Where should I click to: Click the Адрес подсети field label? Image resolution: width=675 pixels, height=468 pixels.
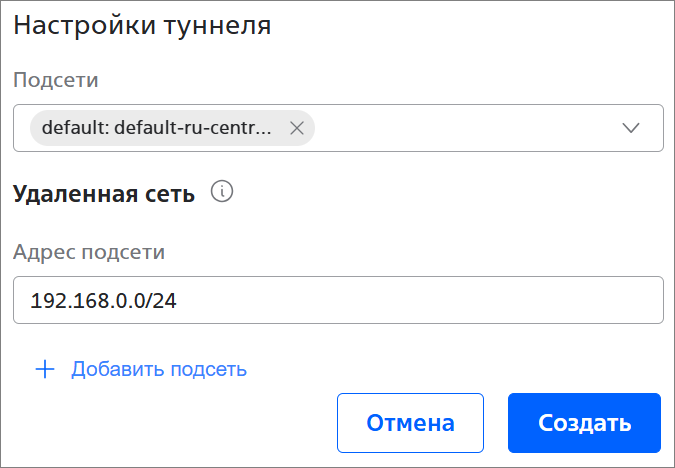(89, 252)
